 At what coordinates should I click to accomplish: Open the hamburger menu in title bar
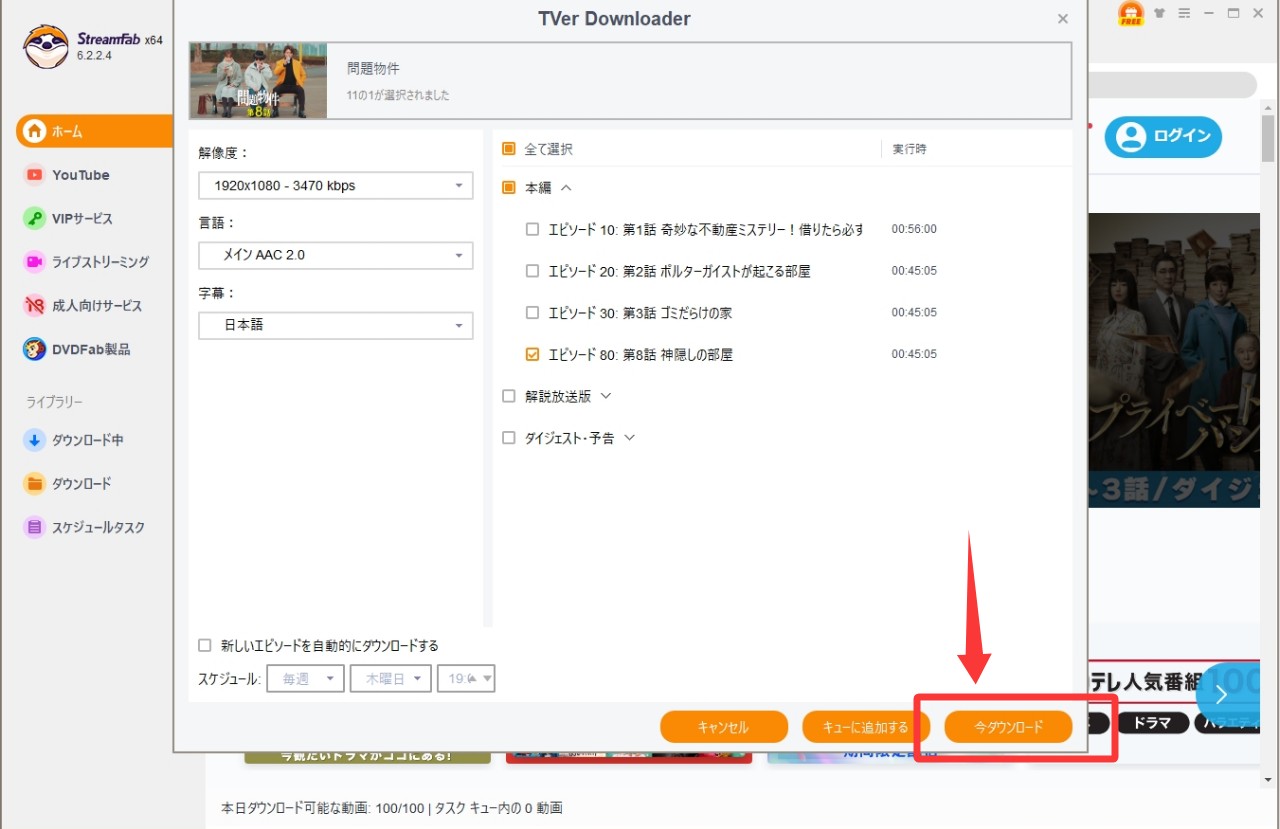(x=1184, y=13)
